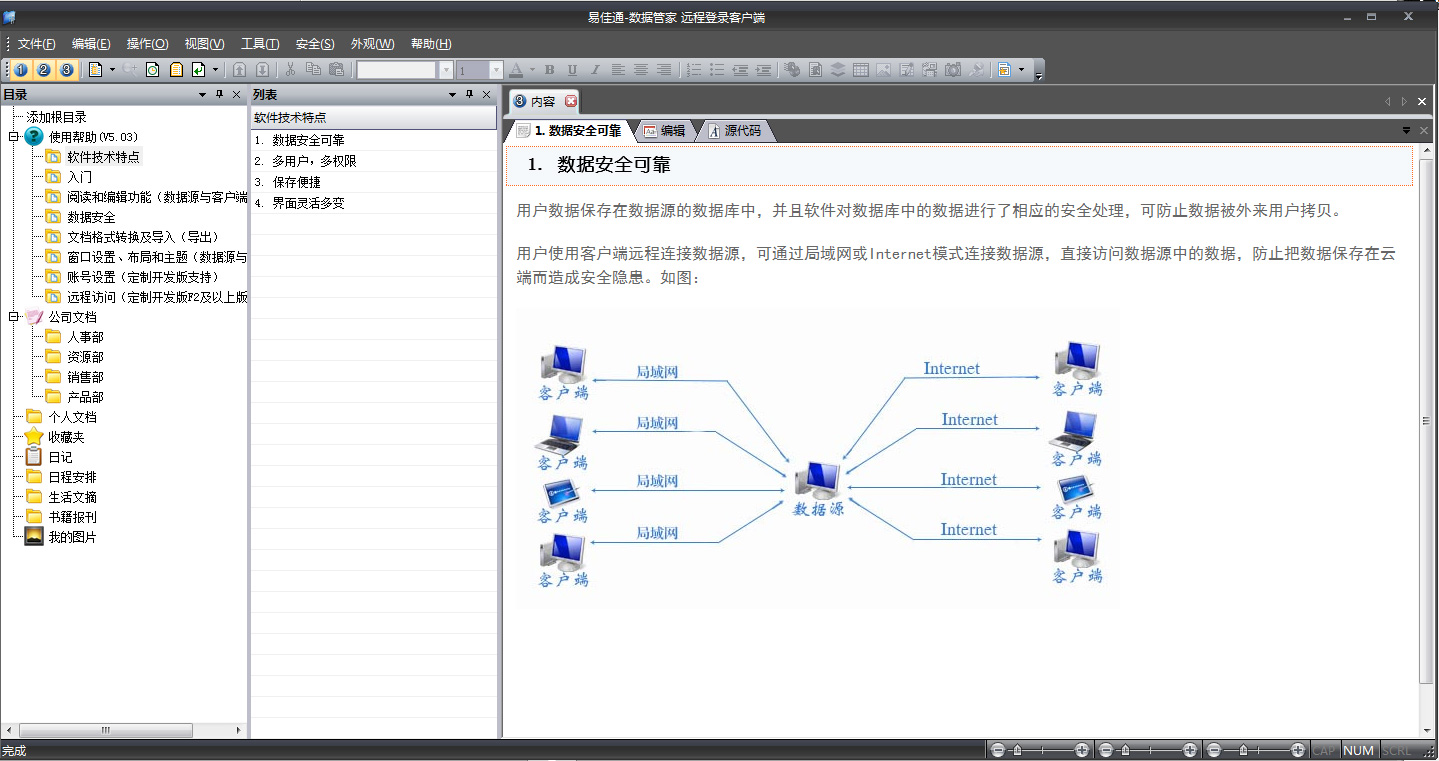The height and width of the screenshot is (761, 1439).
Task: Collapse the 使用帮助 tree node
Action: [x=14, y=137]
